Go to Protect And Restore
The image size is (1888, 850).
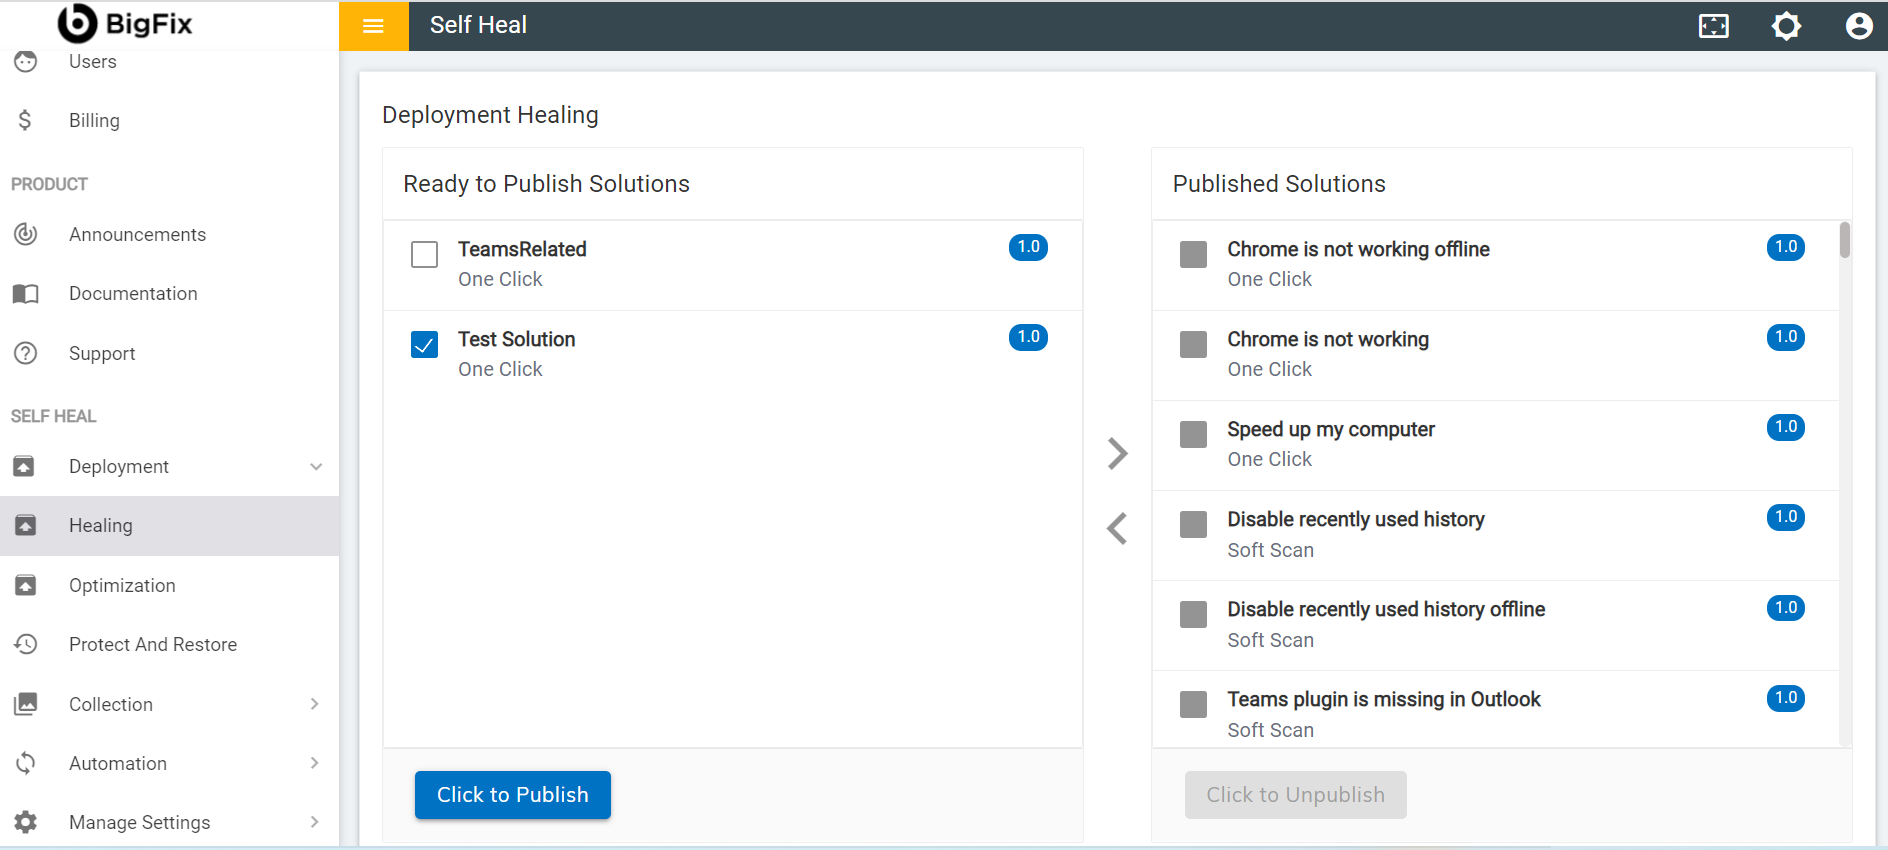point(152,645)
